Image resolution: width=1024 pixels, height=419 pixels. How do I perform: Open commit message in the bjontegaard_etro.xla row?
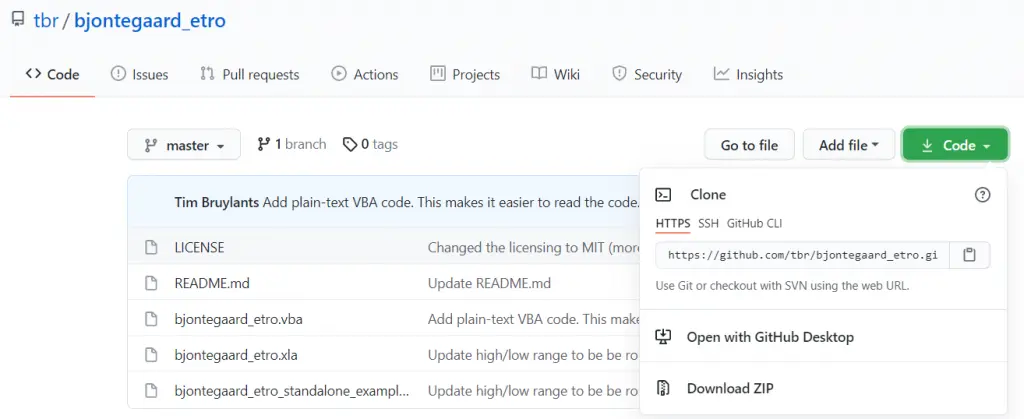click(x=534, y=355)
